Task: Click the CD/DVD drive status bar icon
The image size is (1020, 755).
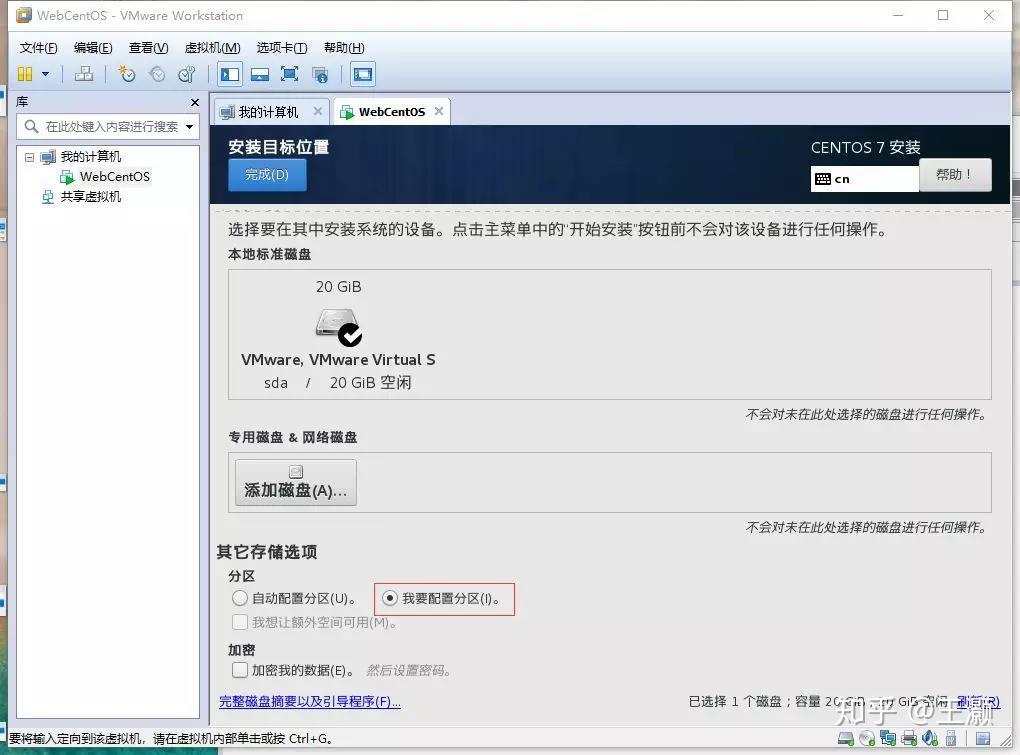Action: click(x=867, y=739)
